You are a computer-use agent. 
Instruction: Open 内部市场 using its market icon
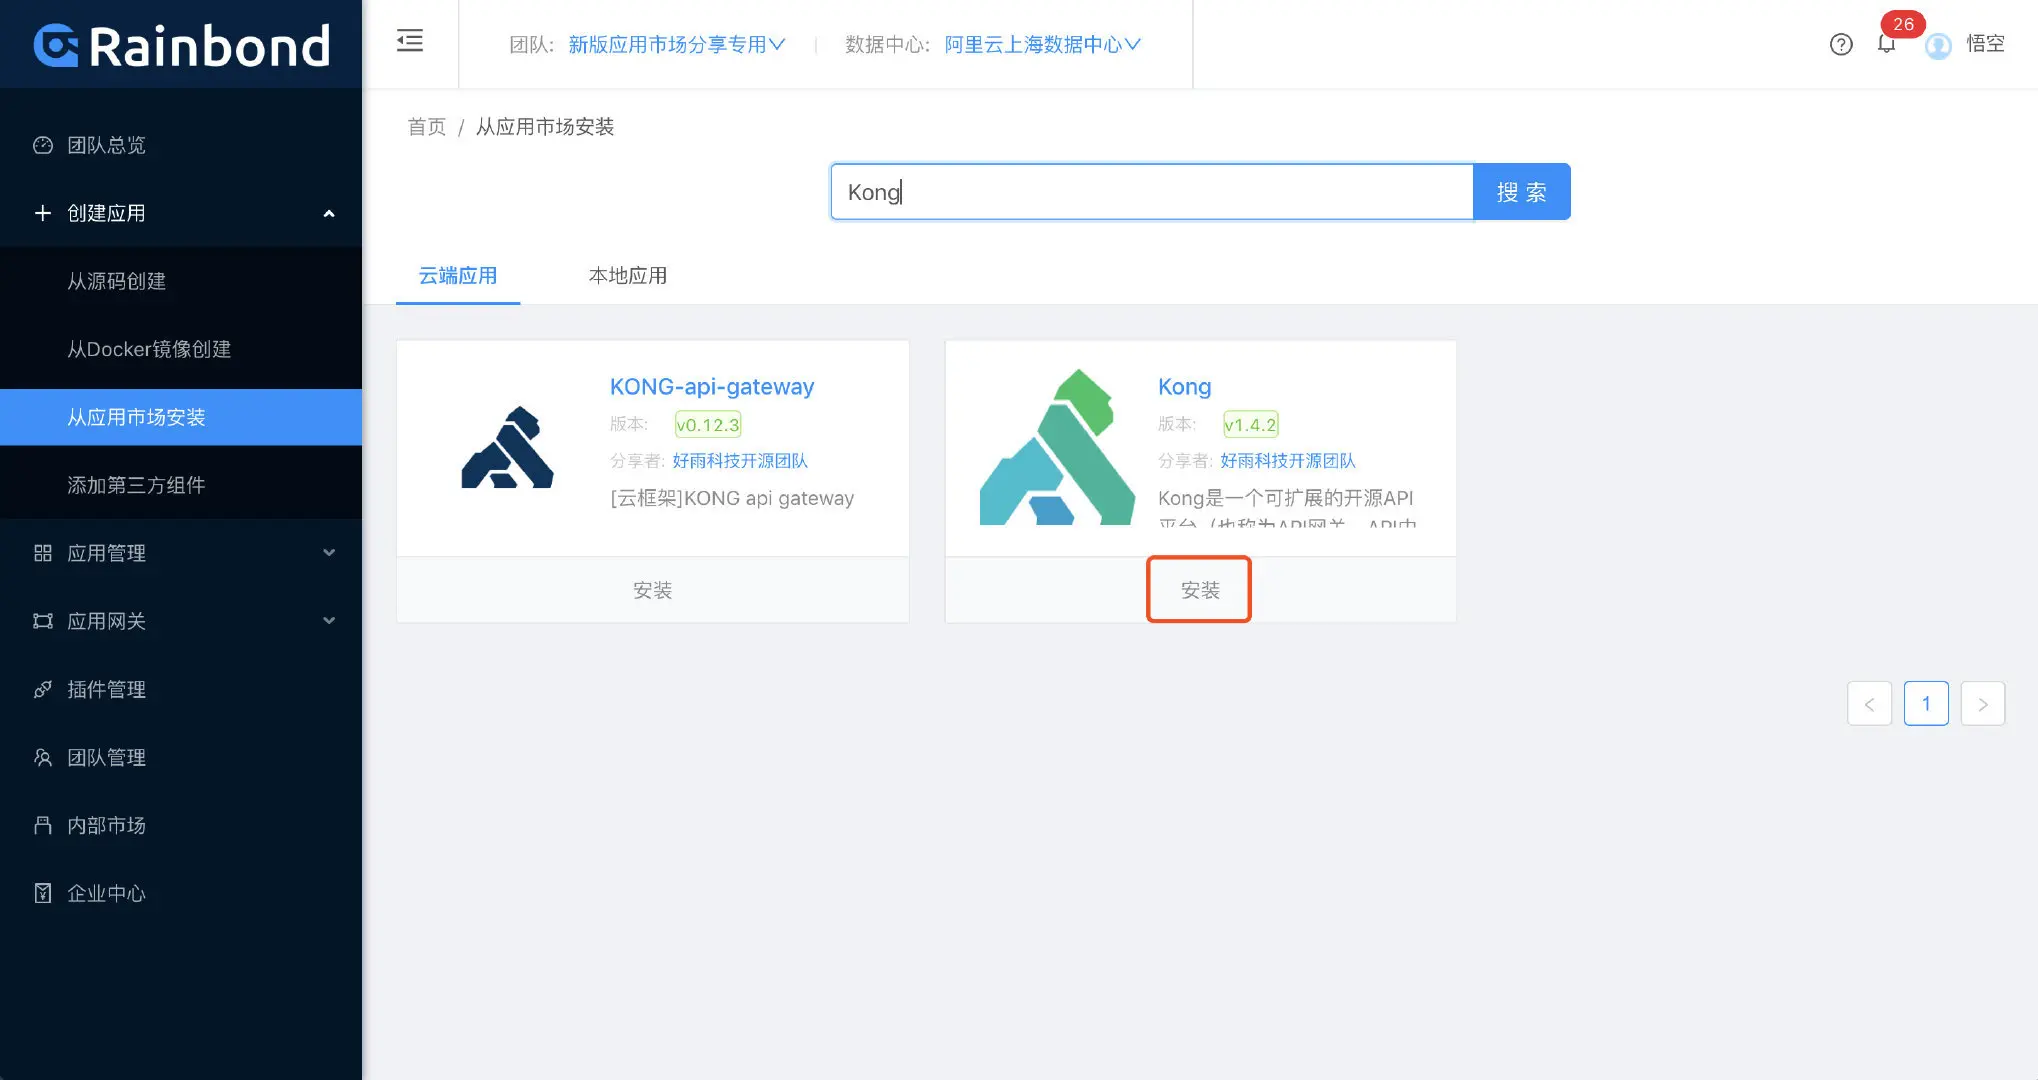coord(42,825)
